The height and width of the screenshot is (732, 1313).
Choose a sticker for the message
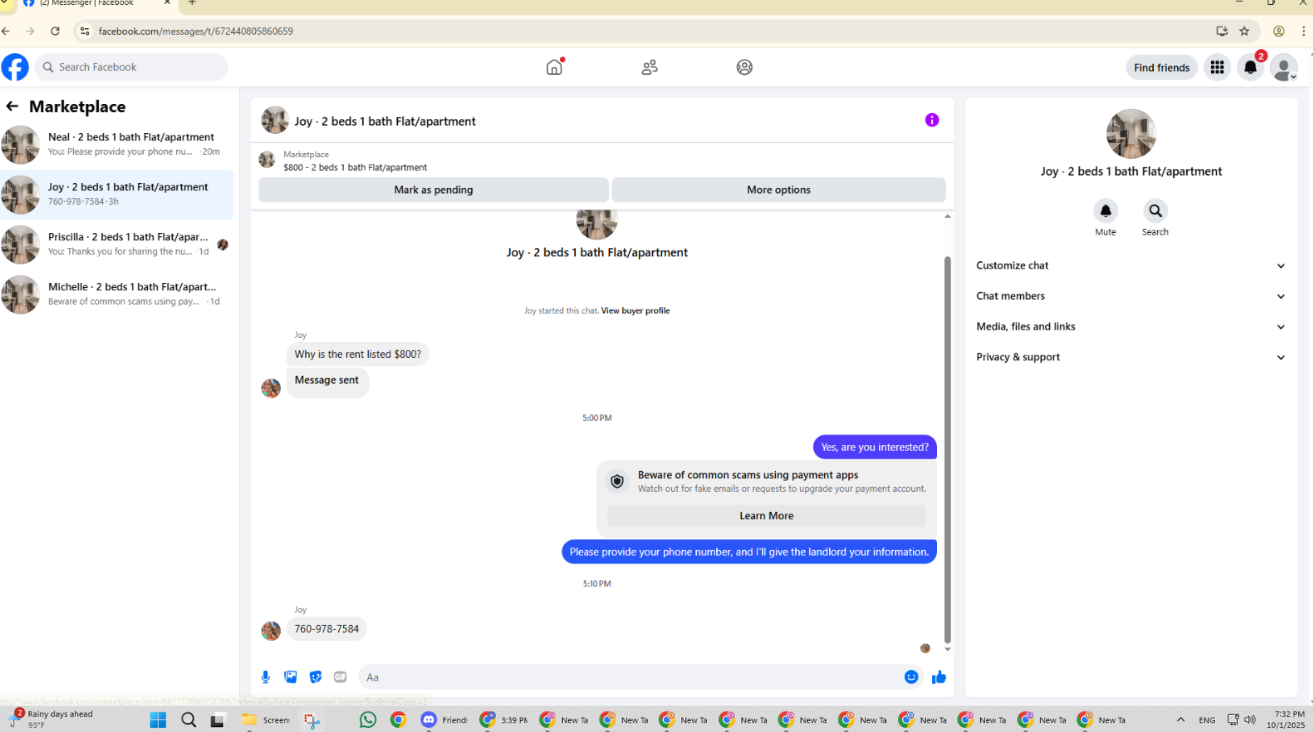[316, 677]
